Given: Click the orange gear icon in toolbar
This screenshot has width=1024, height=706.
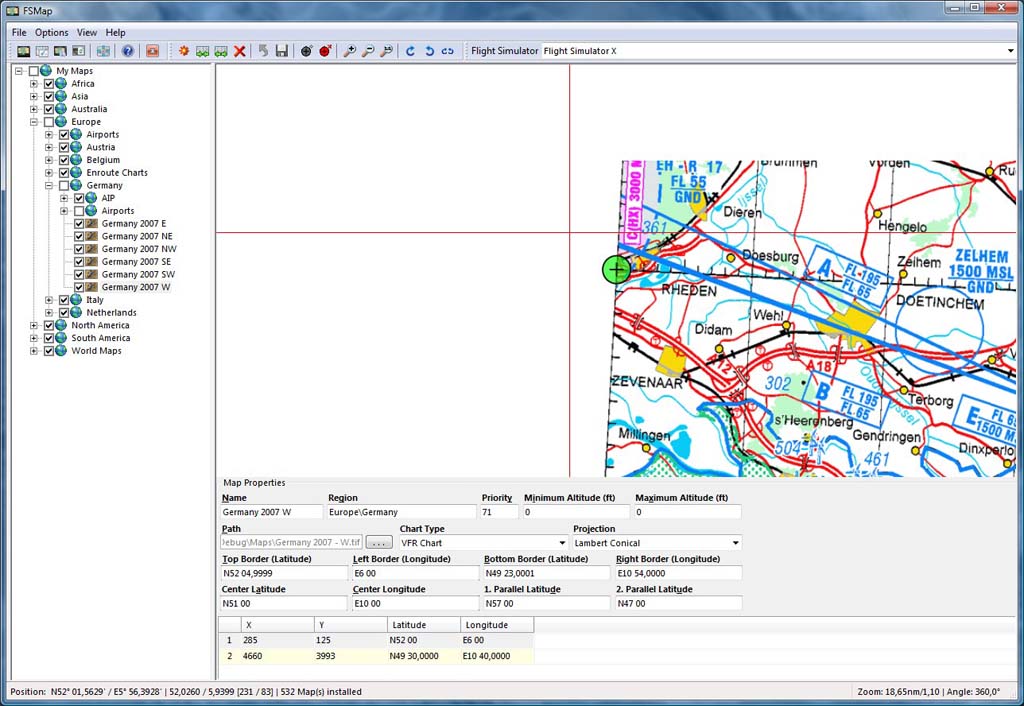Looking at the screenshot, I should [x=184, y=51].
